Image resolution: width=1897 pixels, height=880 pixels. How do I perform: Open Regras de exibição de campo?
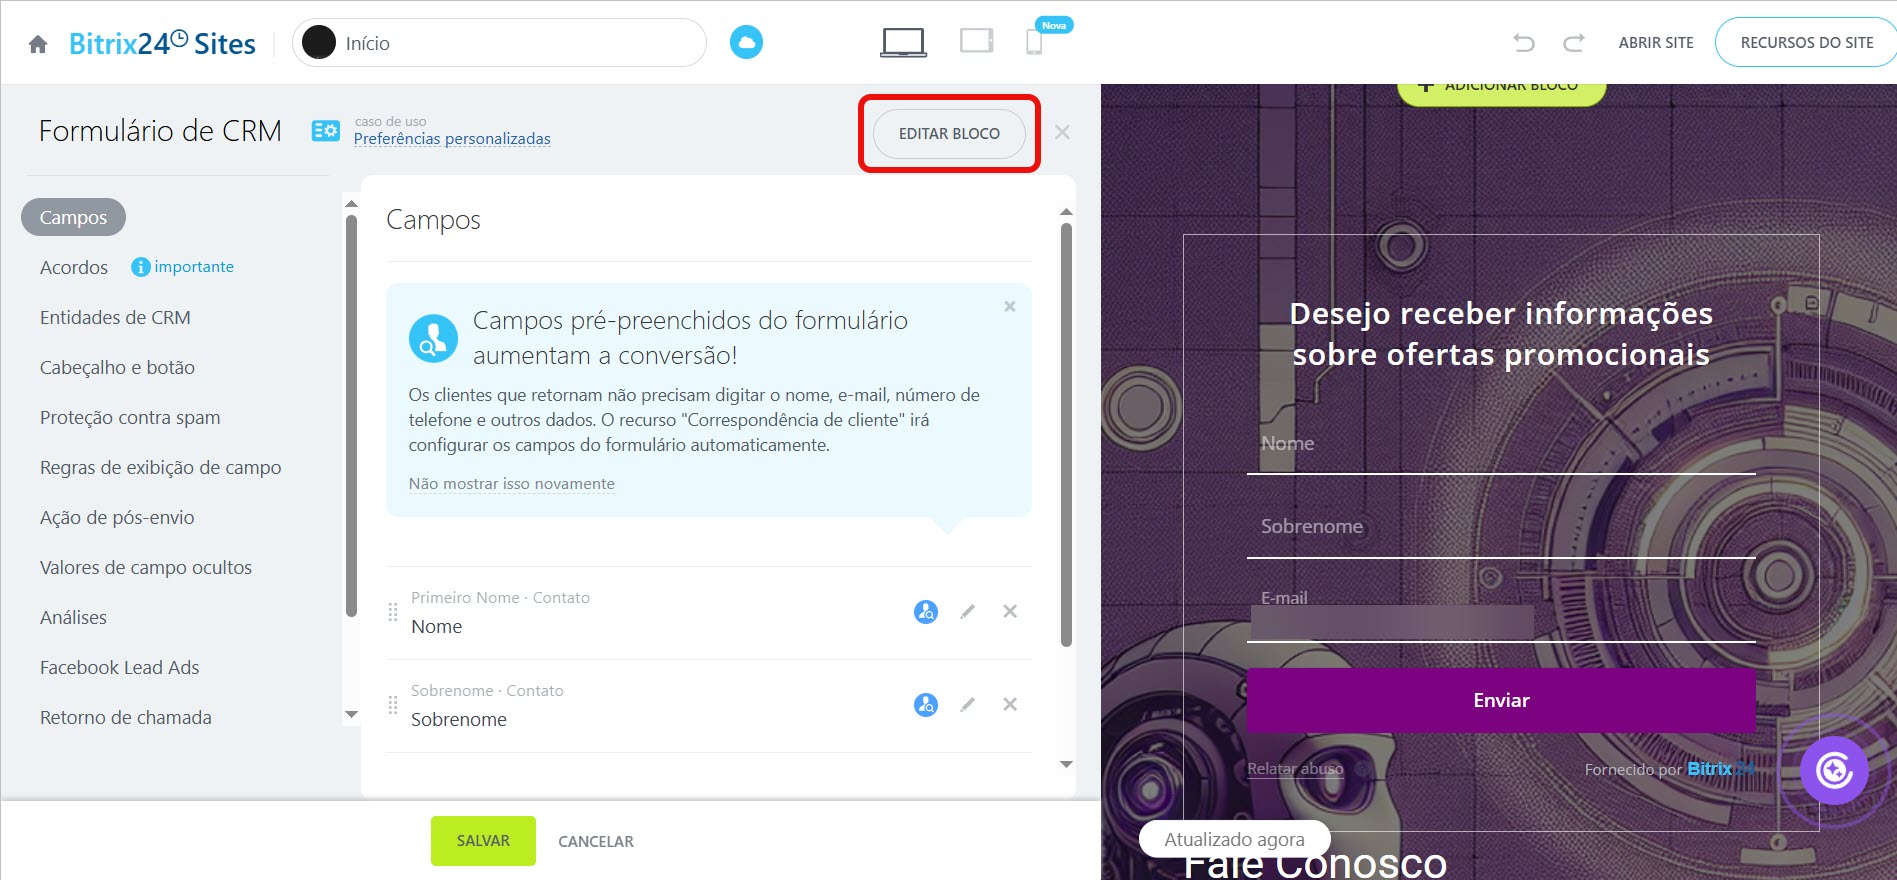coord(160,467)
